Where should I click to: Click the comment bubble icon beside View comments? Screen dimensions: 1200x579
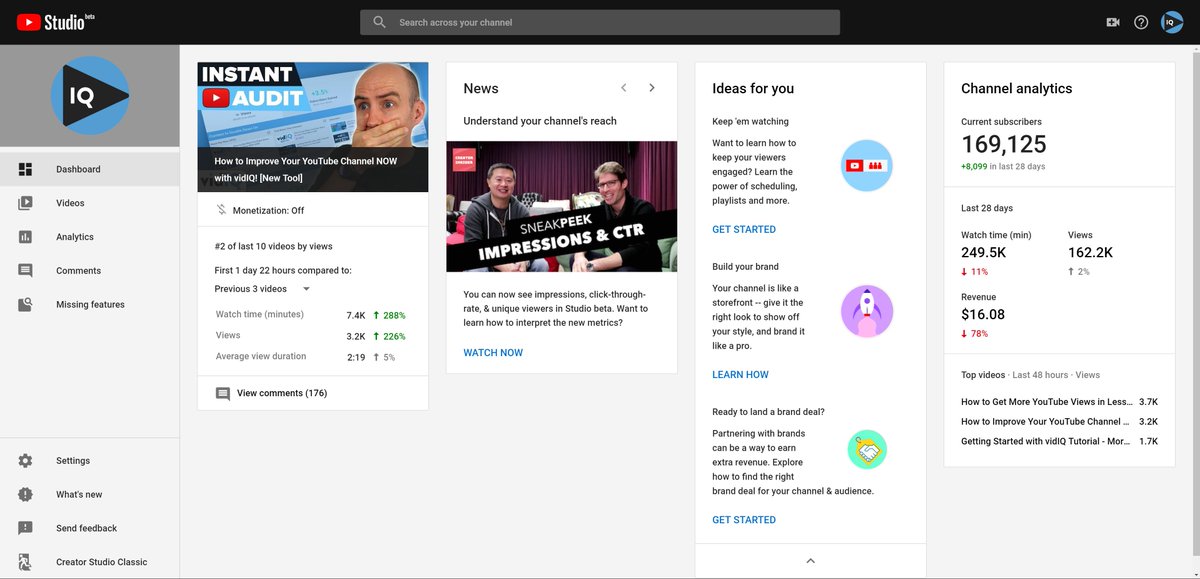click(223, 394)
